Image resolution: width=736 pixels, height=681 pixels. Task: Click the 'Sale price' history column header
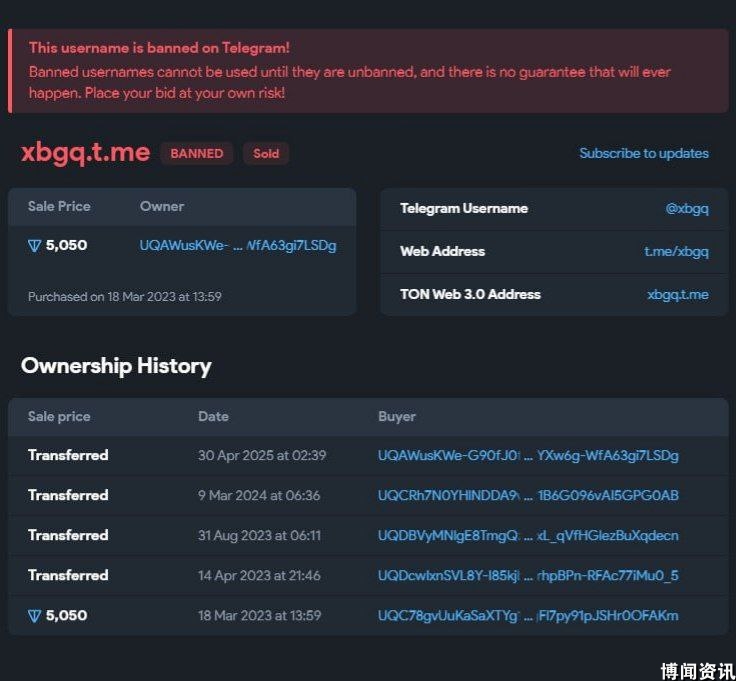click(59, 416)
